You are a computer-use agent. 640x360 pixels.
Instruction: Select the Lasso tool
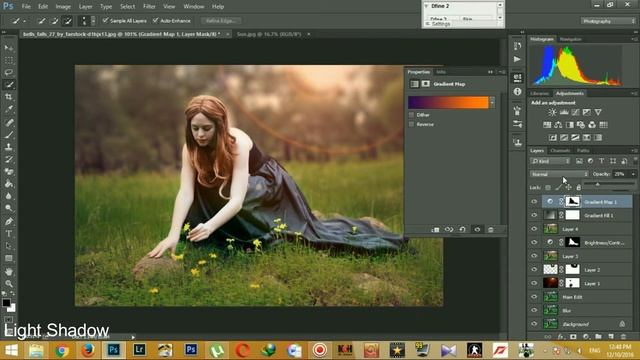pos(9,73)
